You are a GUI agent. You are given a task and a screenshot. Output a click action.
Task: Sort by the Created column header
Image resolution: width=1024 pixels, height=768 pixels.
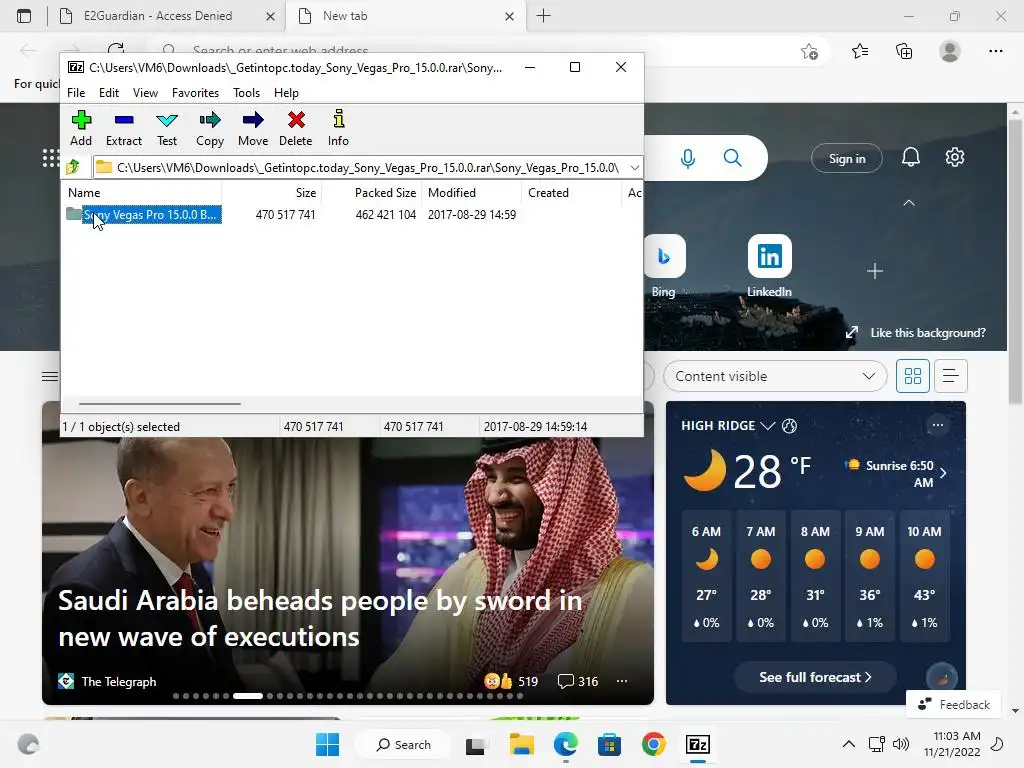point(571,193)
